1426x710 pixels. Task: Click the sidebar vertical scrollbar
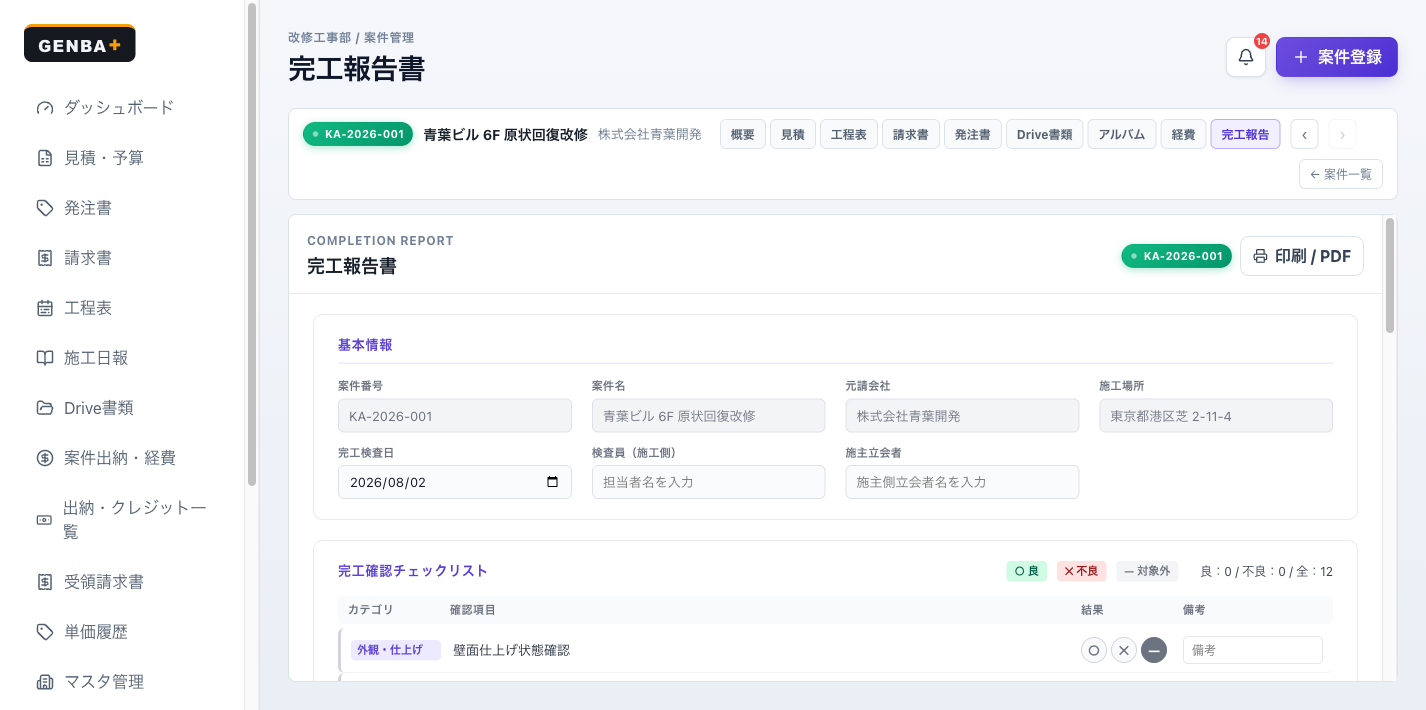(x=252, y=244)
